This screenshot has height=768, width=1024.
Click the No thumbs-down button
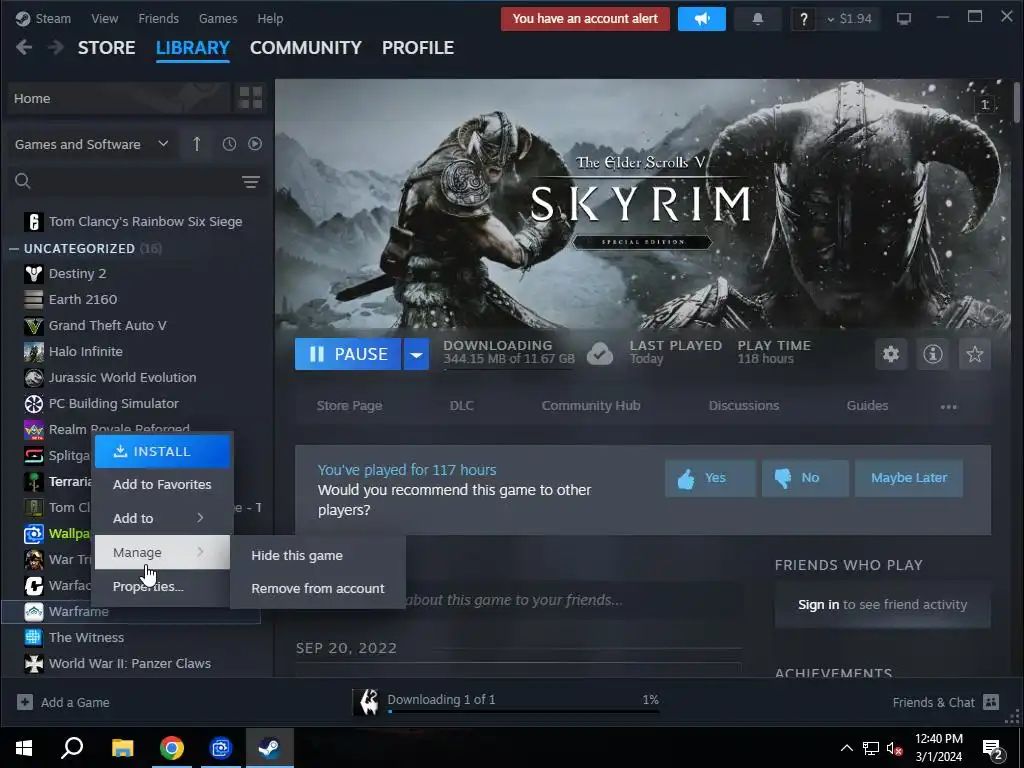click(x=805, y=478)
